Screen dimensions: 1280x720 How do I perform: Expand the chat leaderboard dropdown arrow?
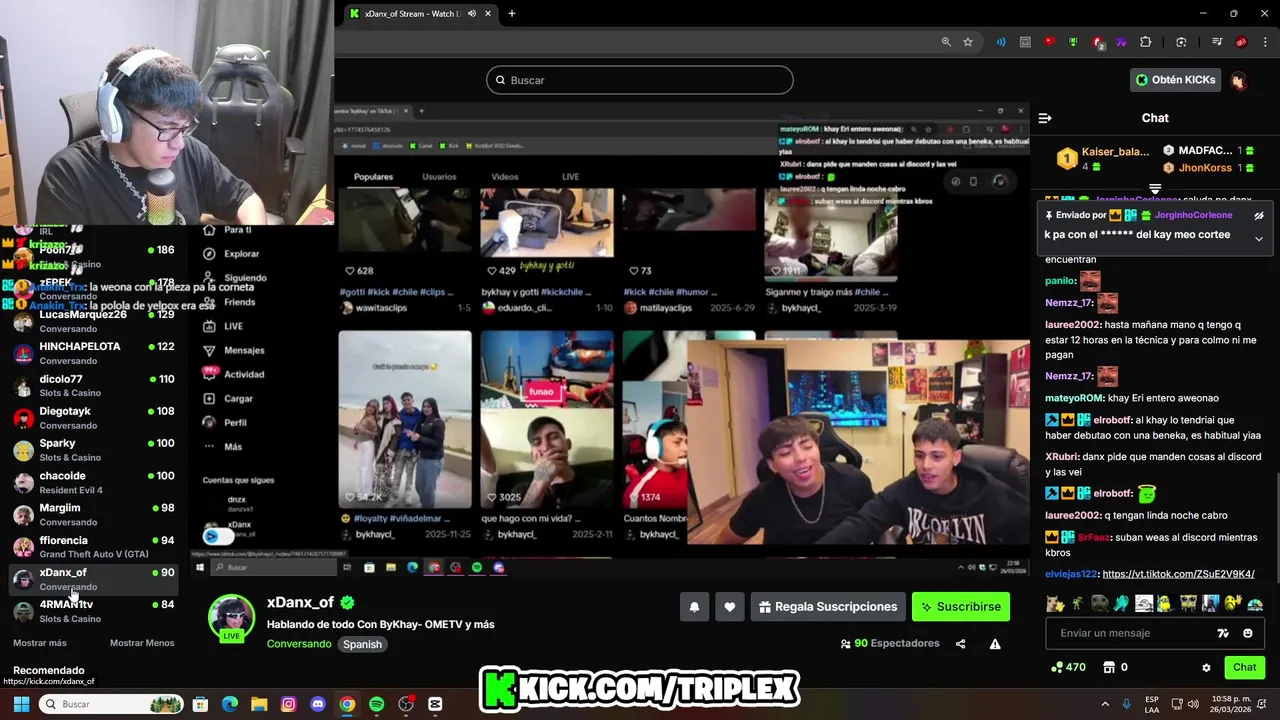(x=1155, y=188)
